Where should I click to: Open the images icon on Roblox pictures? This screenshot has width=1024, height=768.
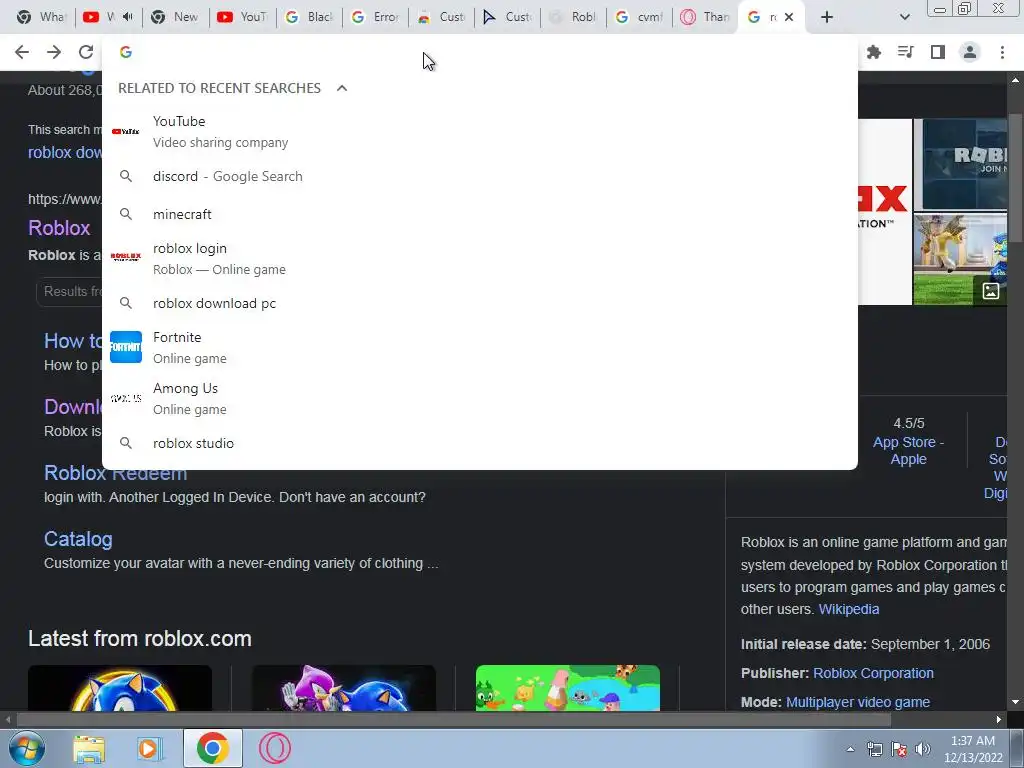[991, 291]
